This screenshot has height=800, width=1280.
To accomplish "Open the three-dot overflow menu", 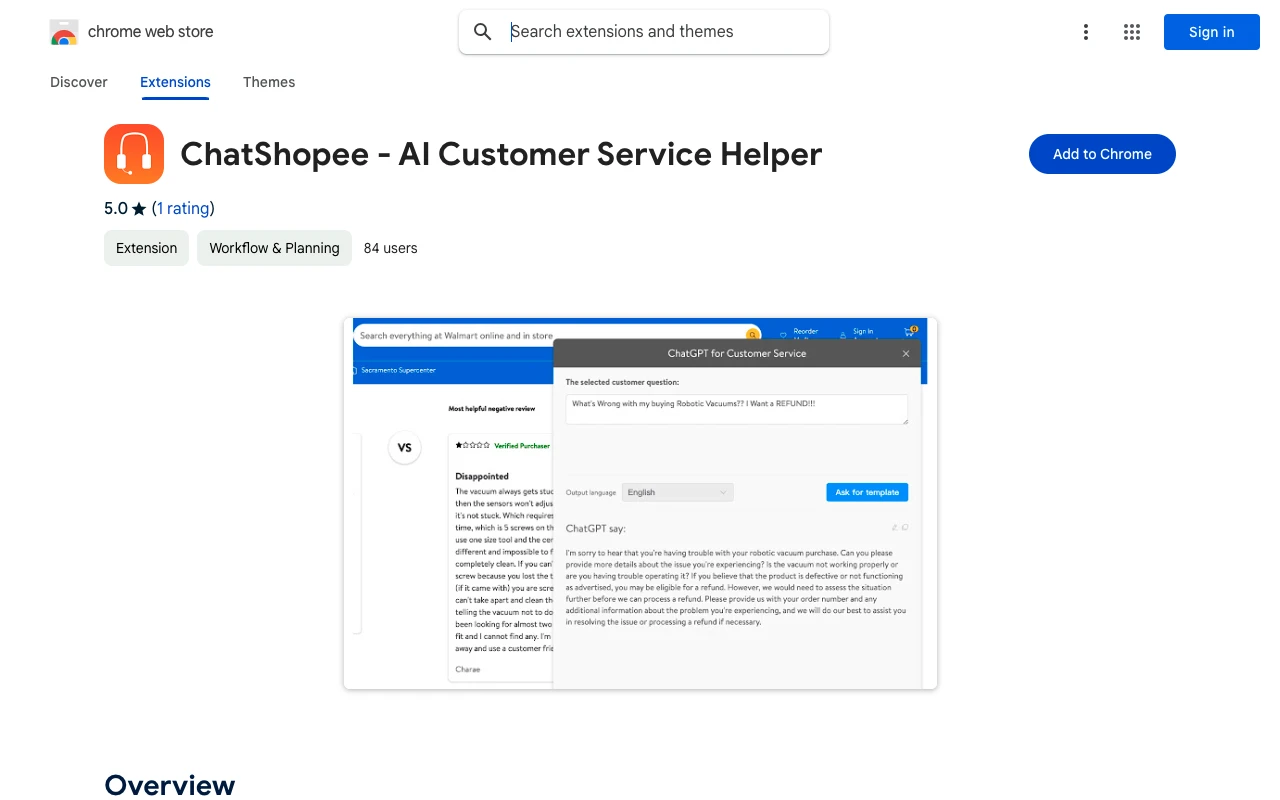I will point(1086,31).
